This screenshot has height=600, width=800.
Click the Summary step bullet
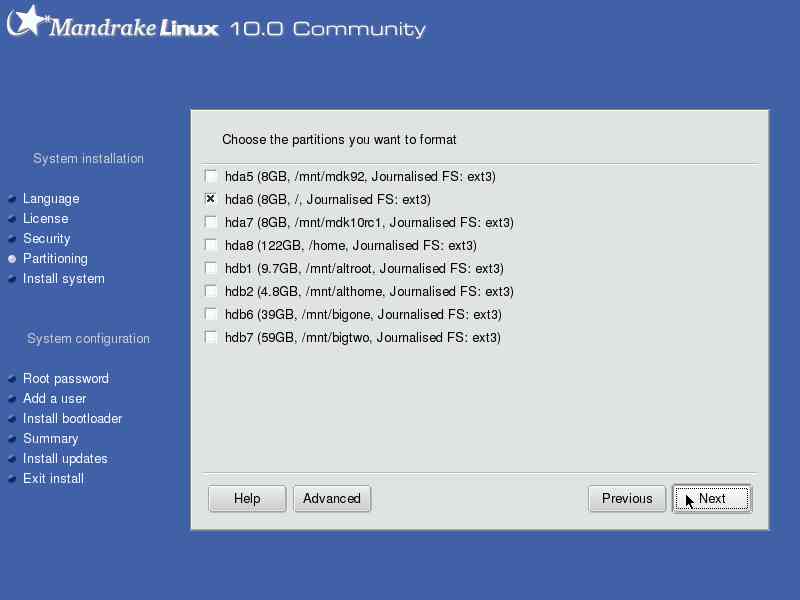(12, 439)
